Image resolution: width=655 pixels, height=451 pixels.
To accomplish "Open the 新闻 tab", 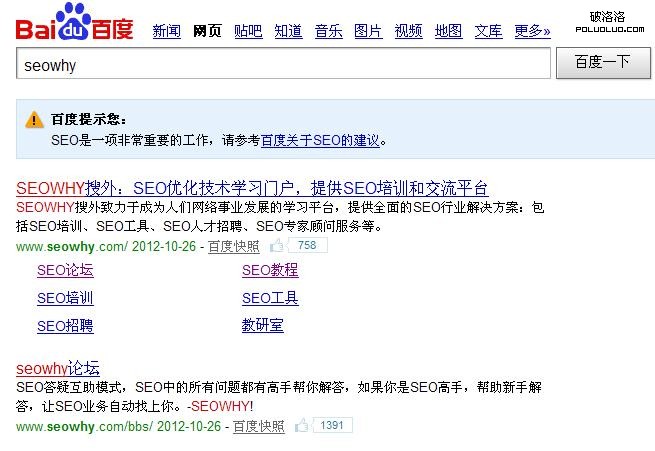I will click(166, 31).
